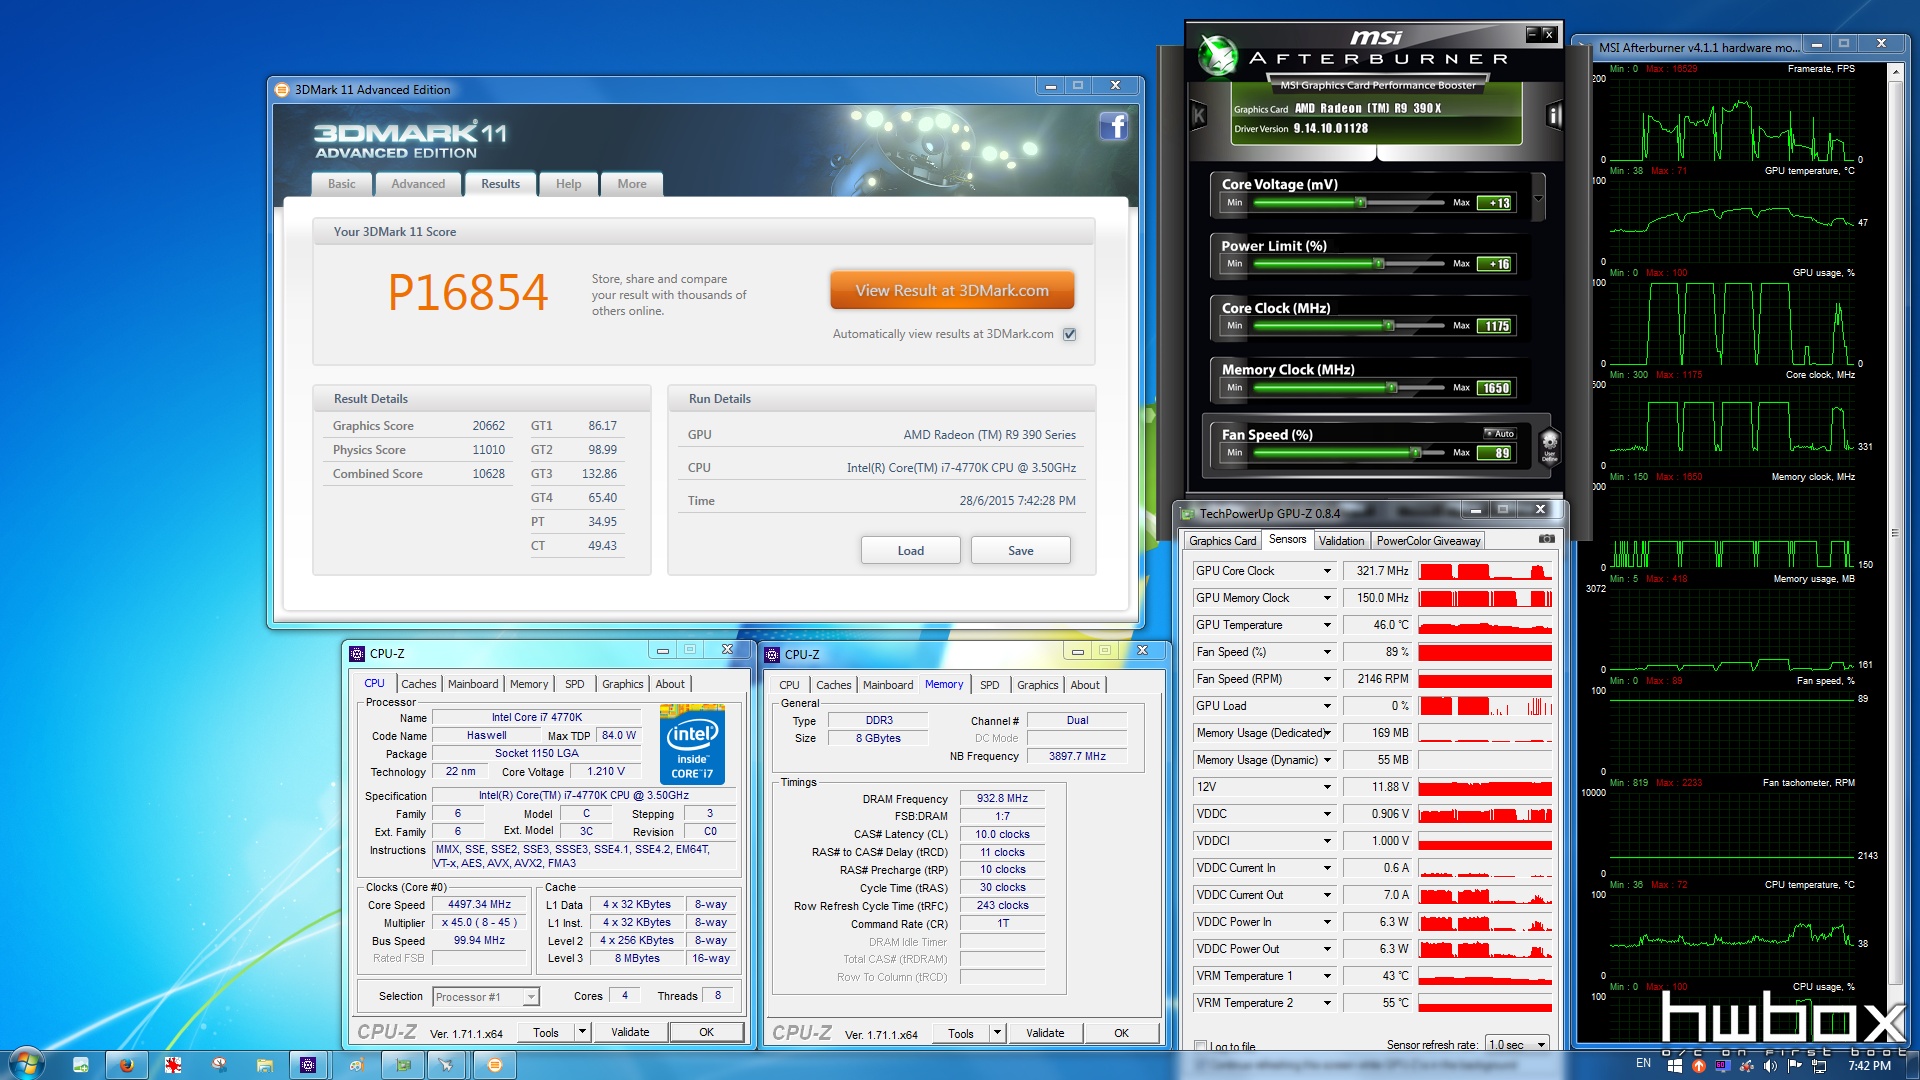Click the volume speaker tray icon
The image size is (1920, 1080).
[1771, 1066]
